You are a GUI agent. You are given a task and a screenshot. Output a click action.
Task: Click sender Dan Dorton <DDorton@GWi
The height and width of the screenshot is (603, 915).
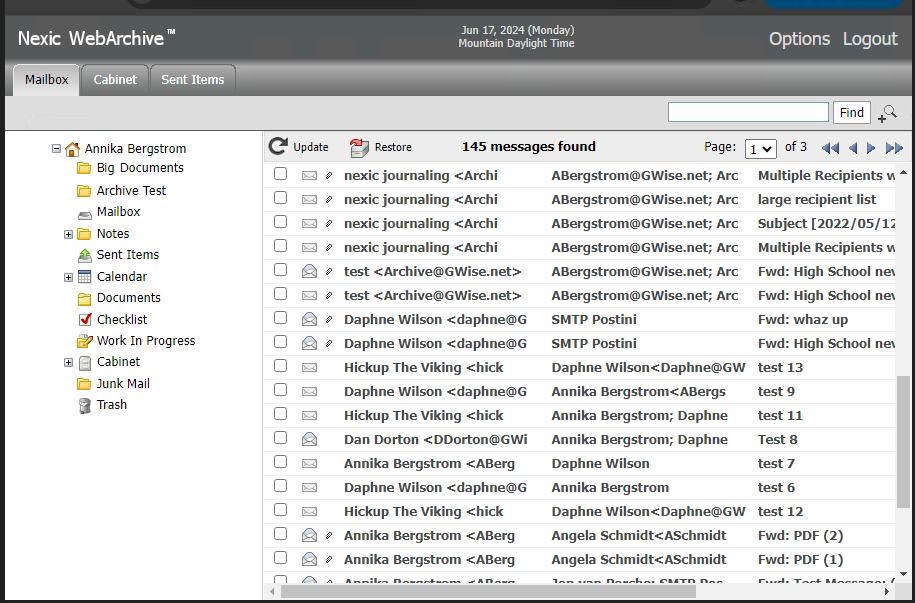[x=435, y=440]
